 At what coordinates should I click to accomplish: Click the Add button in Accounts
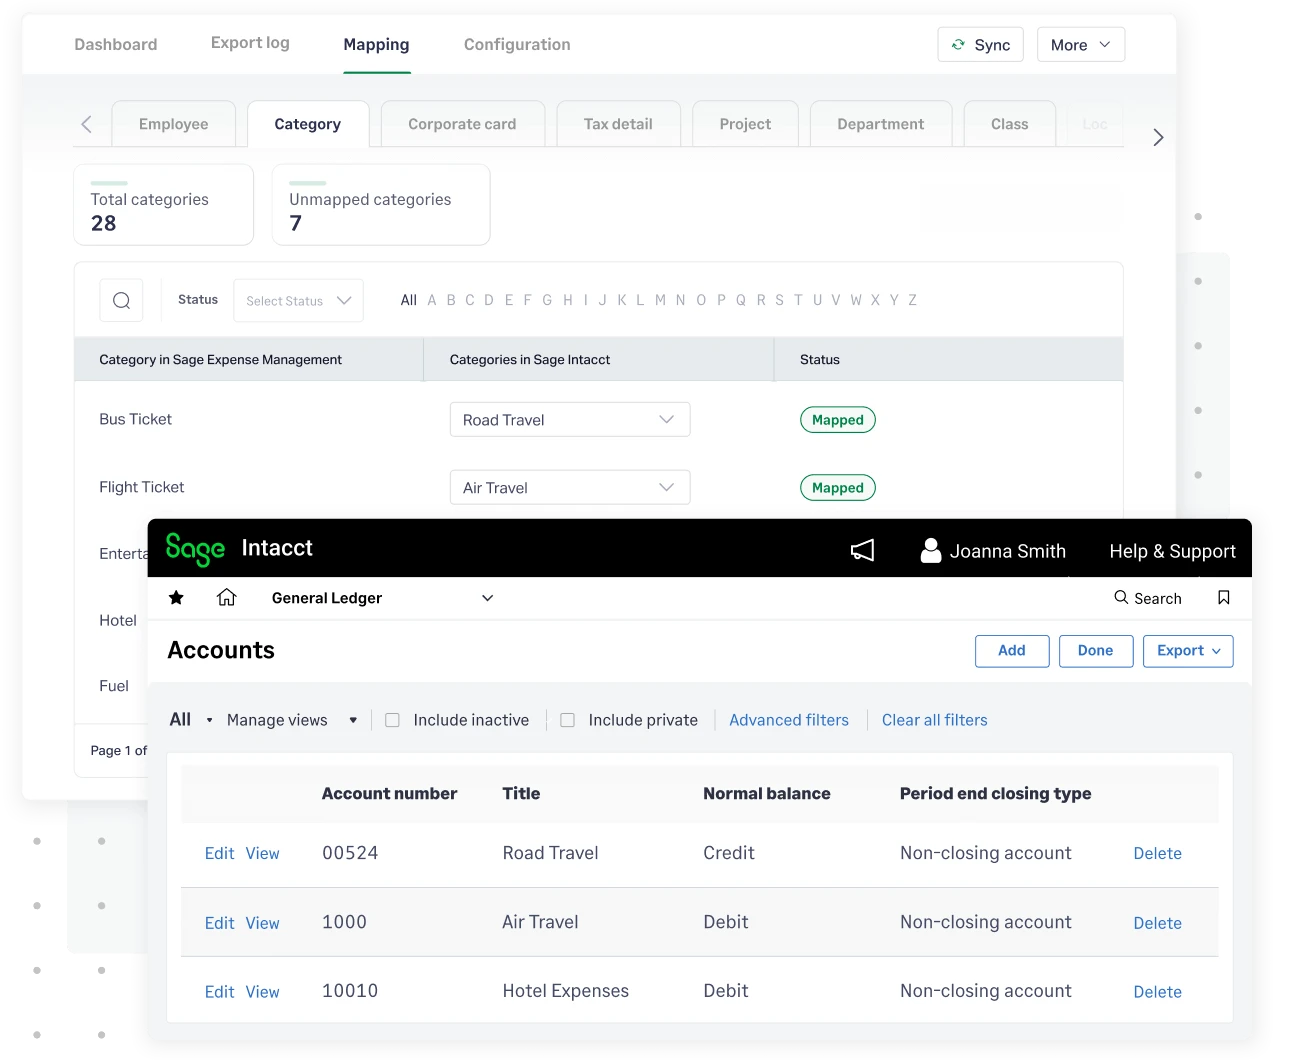coord(1011,651)
